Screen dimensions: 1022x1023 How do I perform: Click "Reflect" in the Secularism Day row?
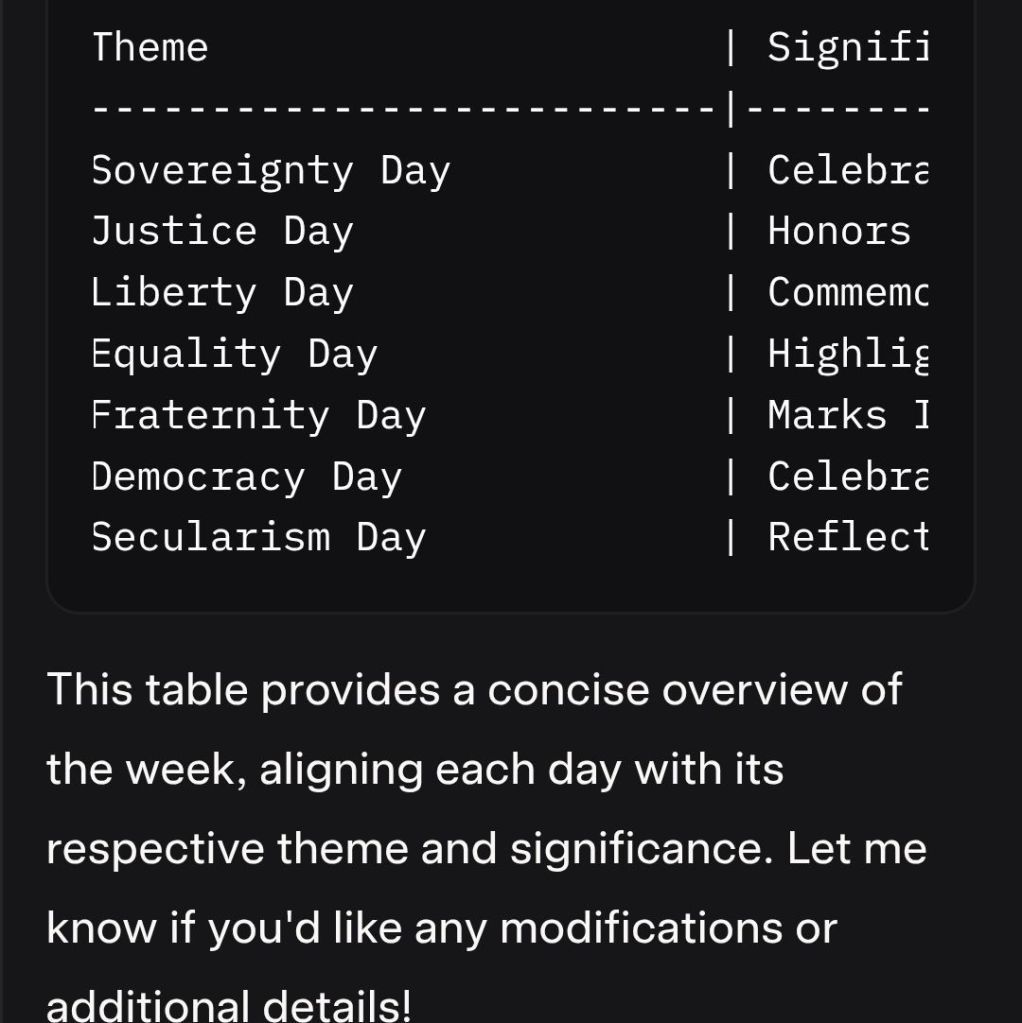[848, 537]
